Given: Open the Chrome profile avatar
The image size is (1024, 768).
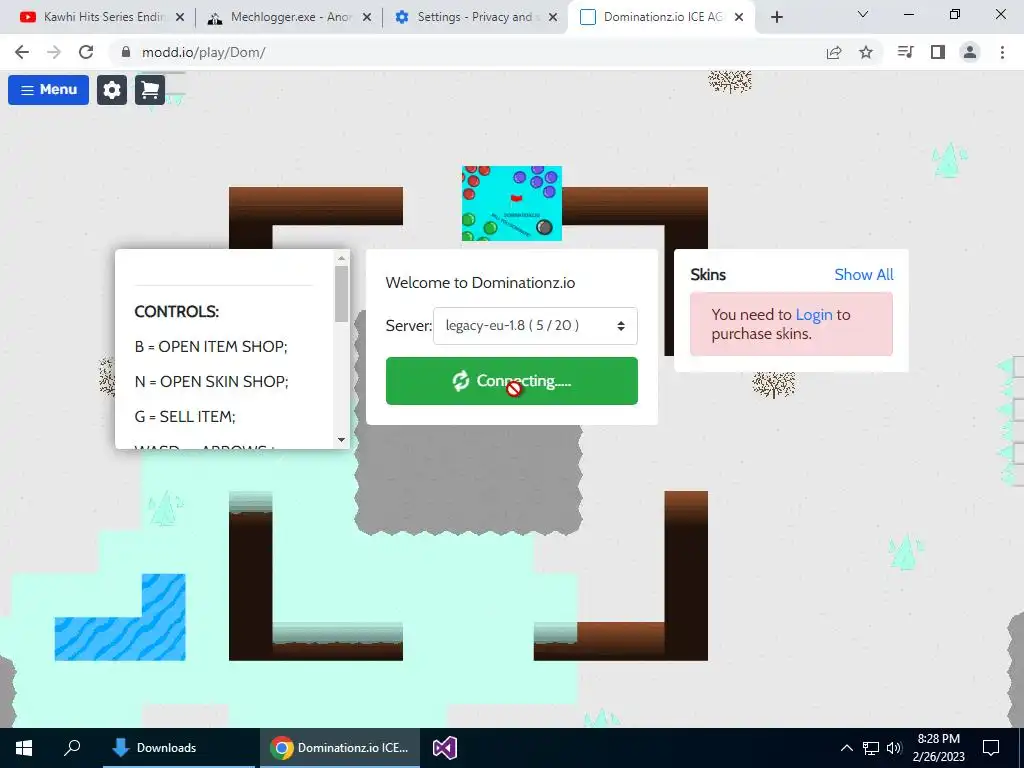Looking at the screenshot, I should click(x=970, y=52).
